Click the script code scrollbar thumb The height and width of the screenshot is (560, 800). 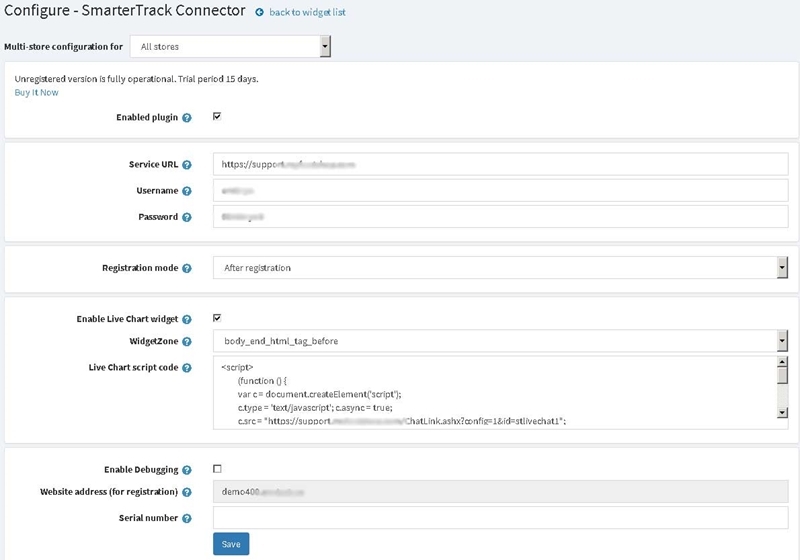(x=782, y=376)
